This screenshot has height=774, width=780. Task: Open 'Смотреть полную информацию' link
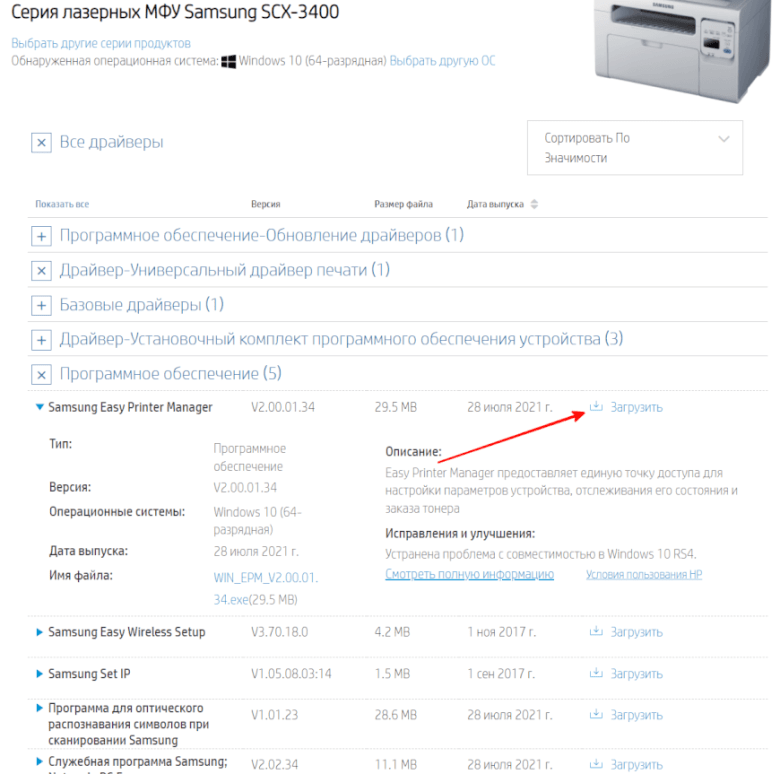pos(469,575)
